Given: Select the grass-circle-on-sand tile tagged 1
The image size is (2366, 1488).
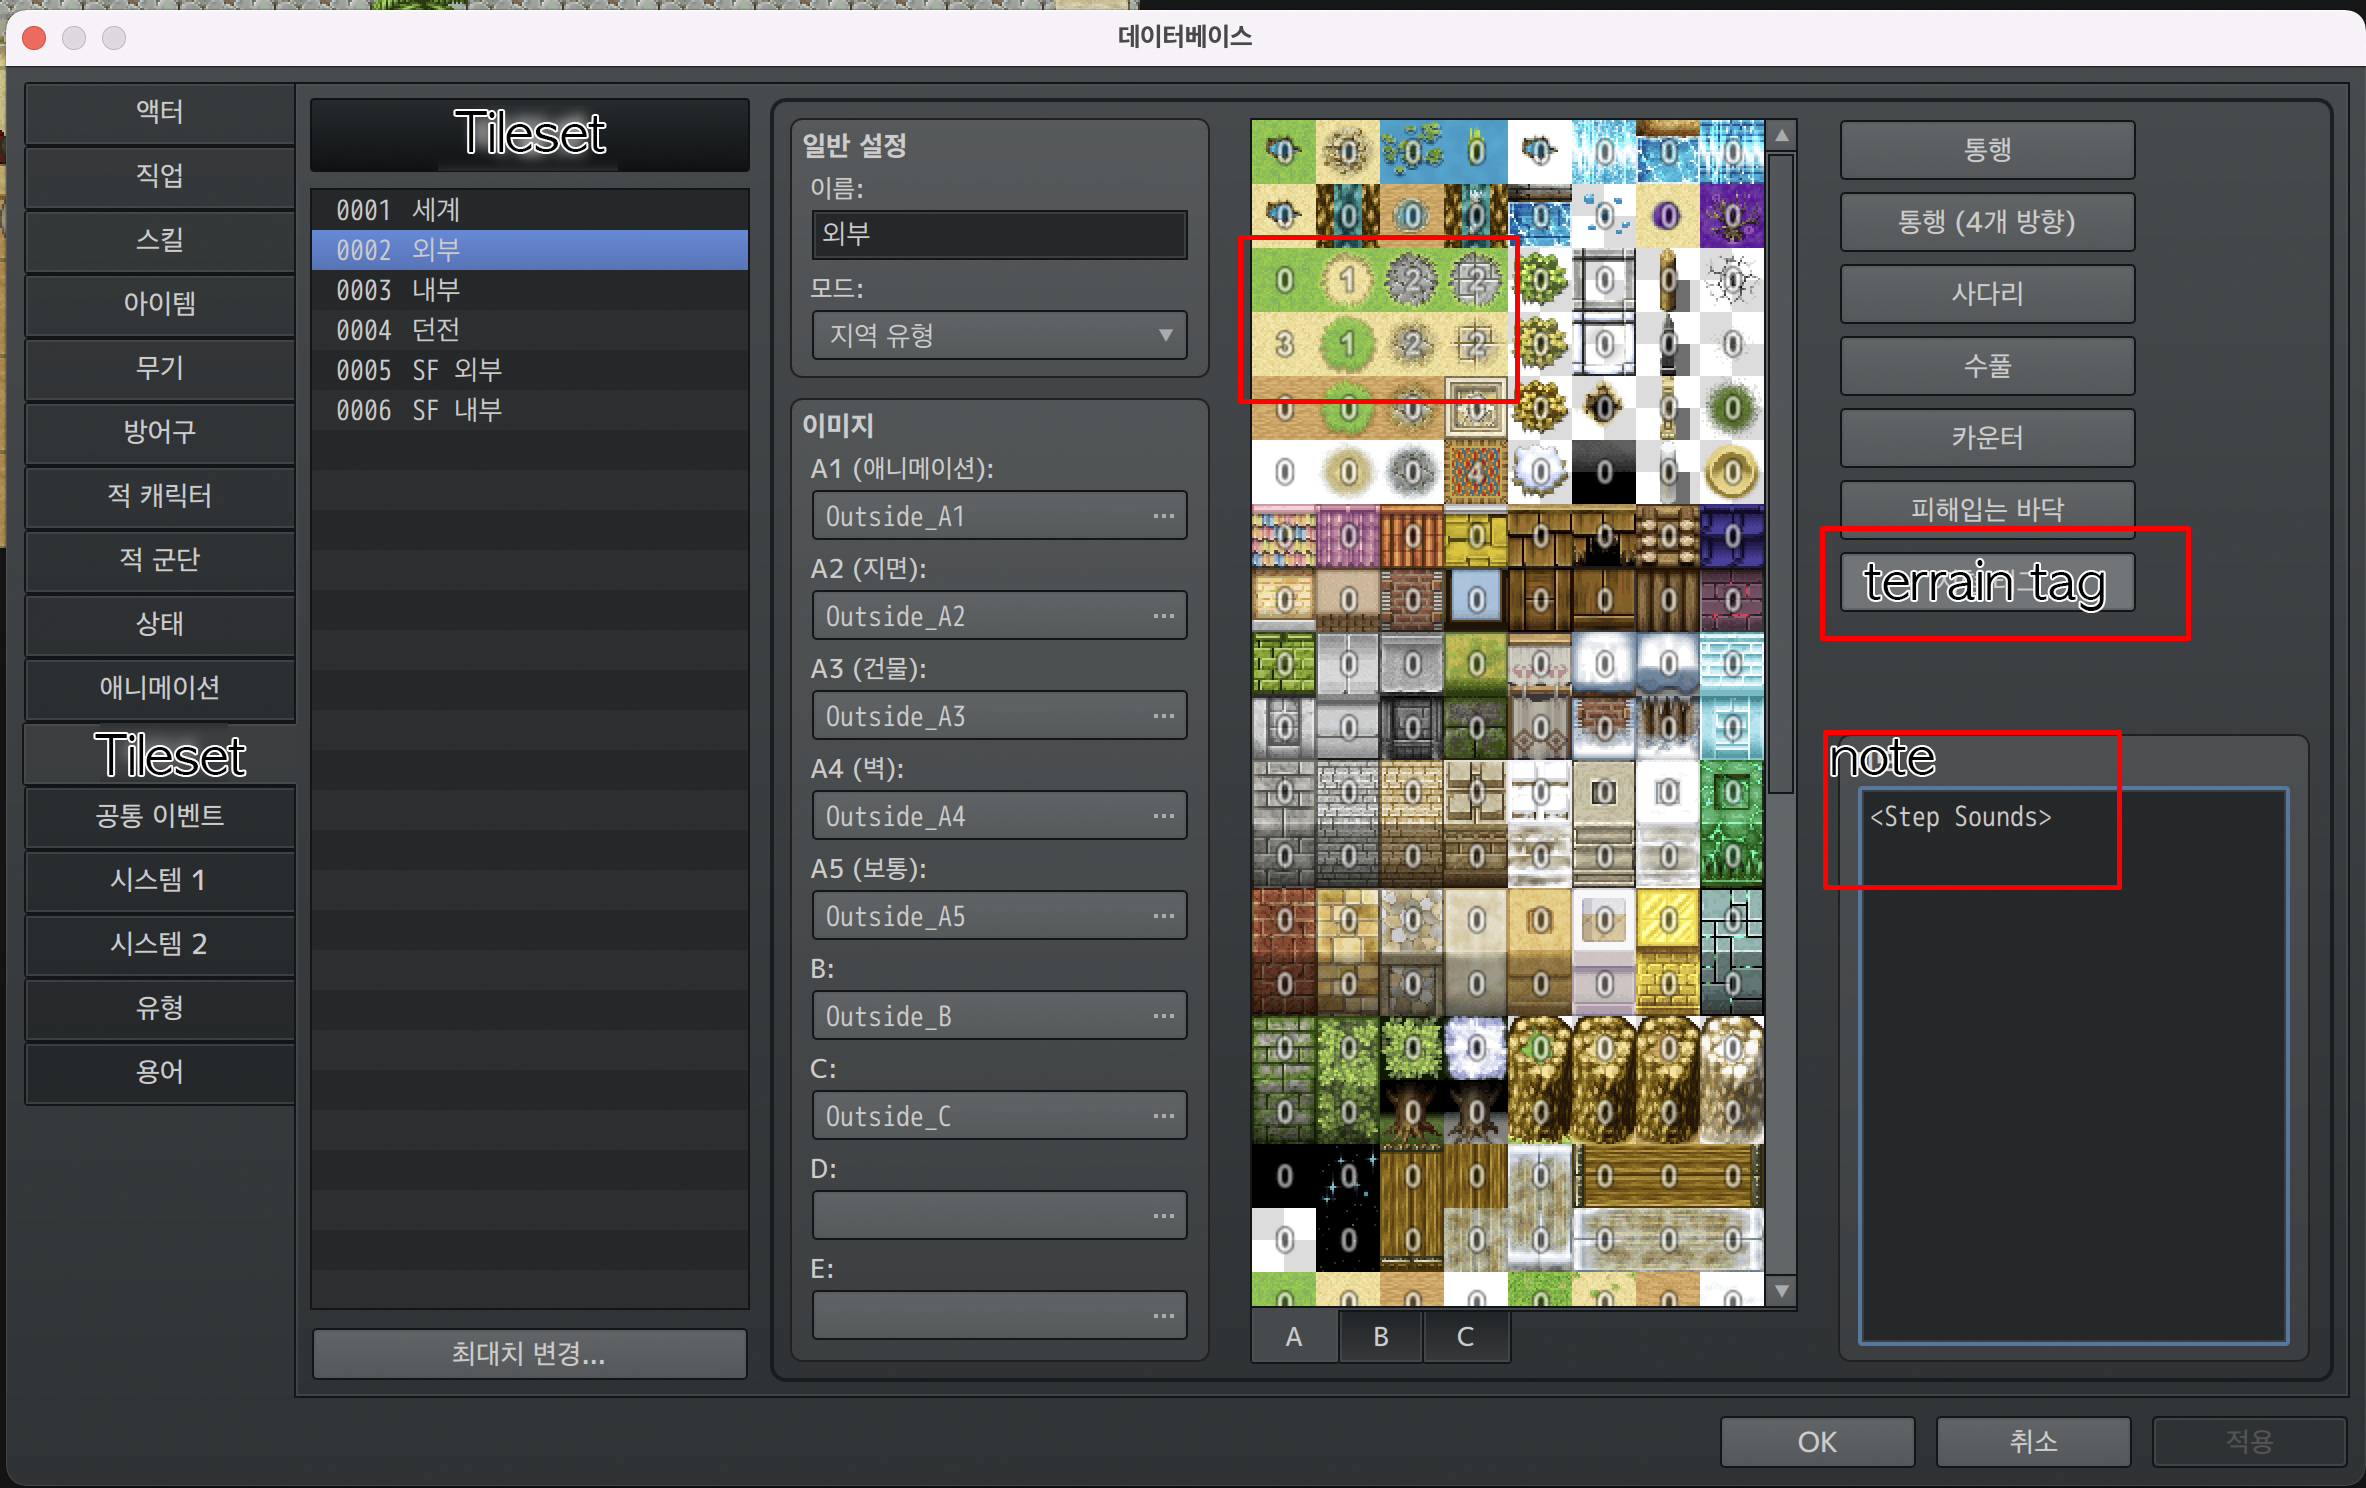Looking at the screenshot, I should coord(1348,344).
